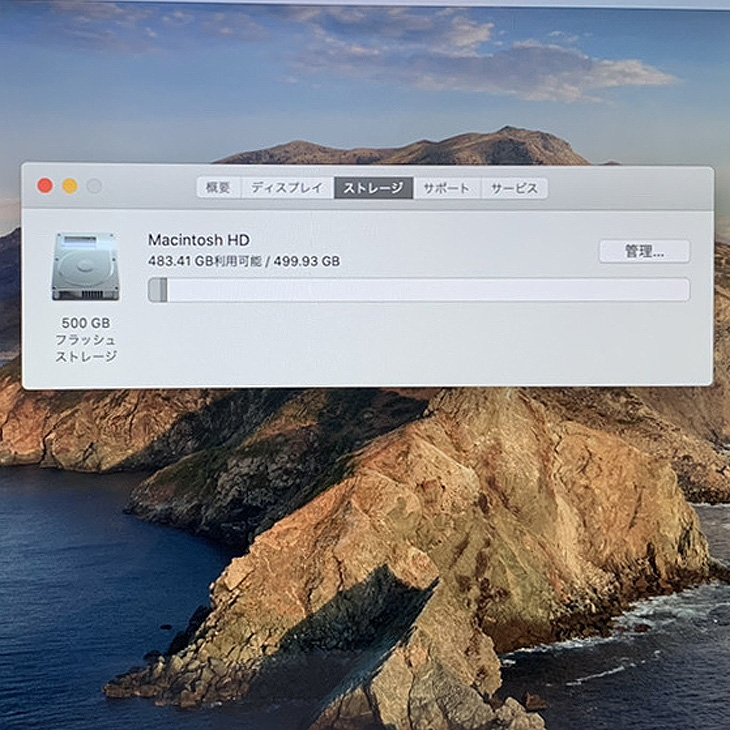
Task: Click the 管理... button
Action: [x=644, y=252]
